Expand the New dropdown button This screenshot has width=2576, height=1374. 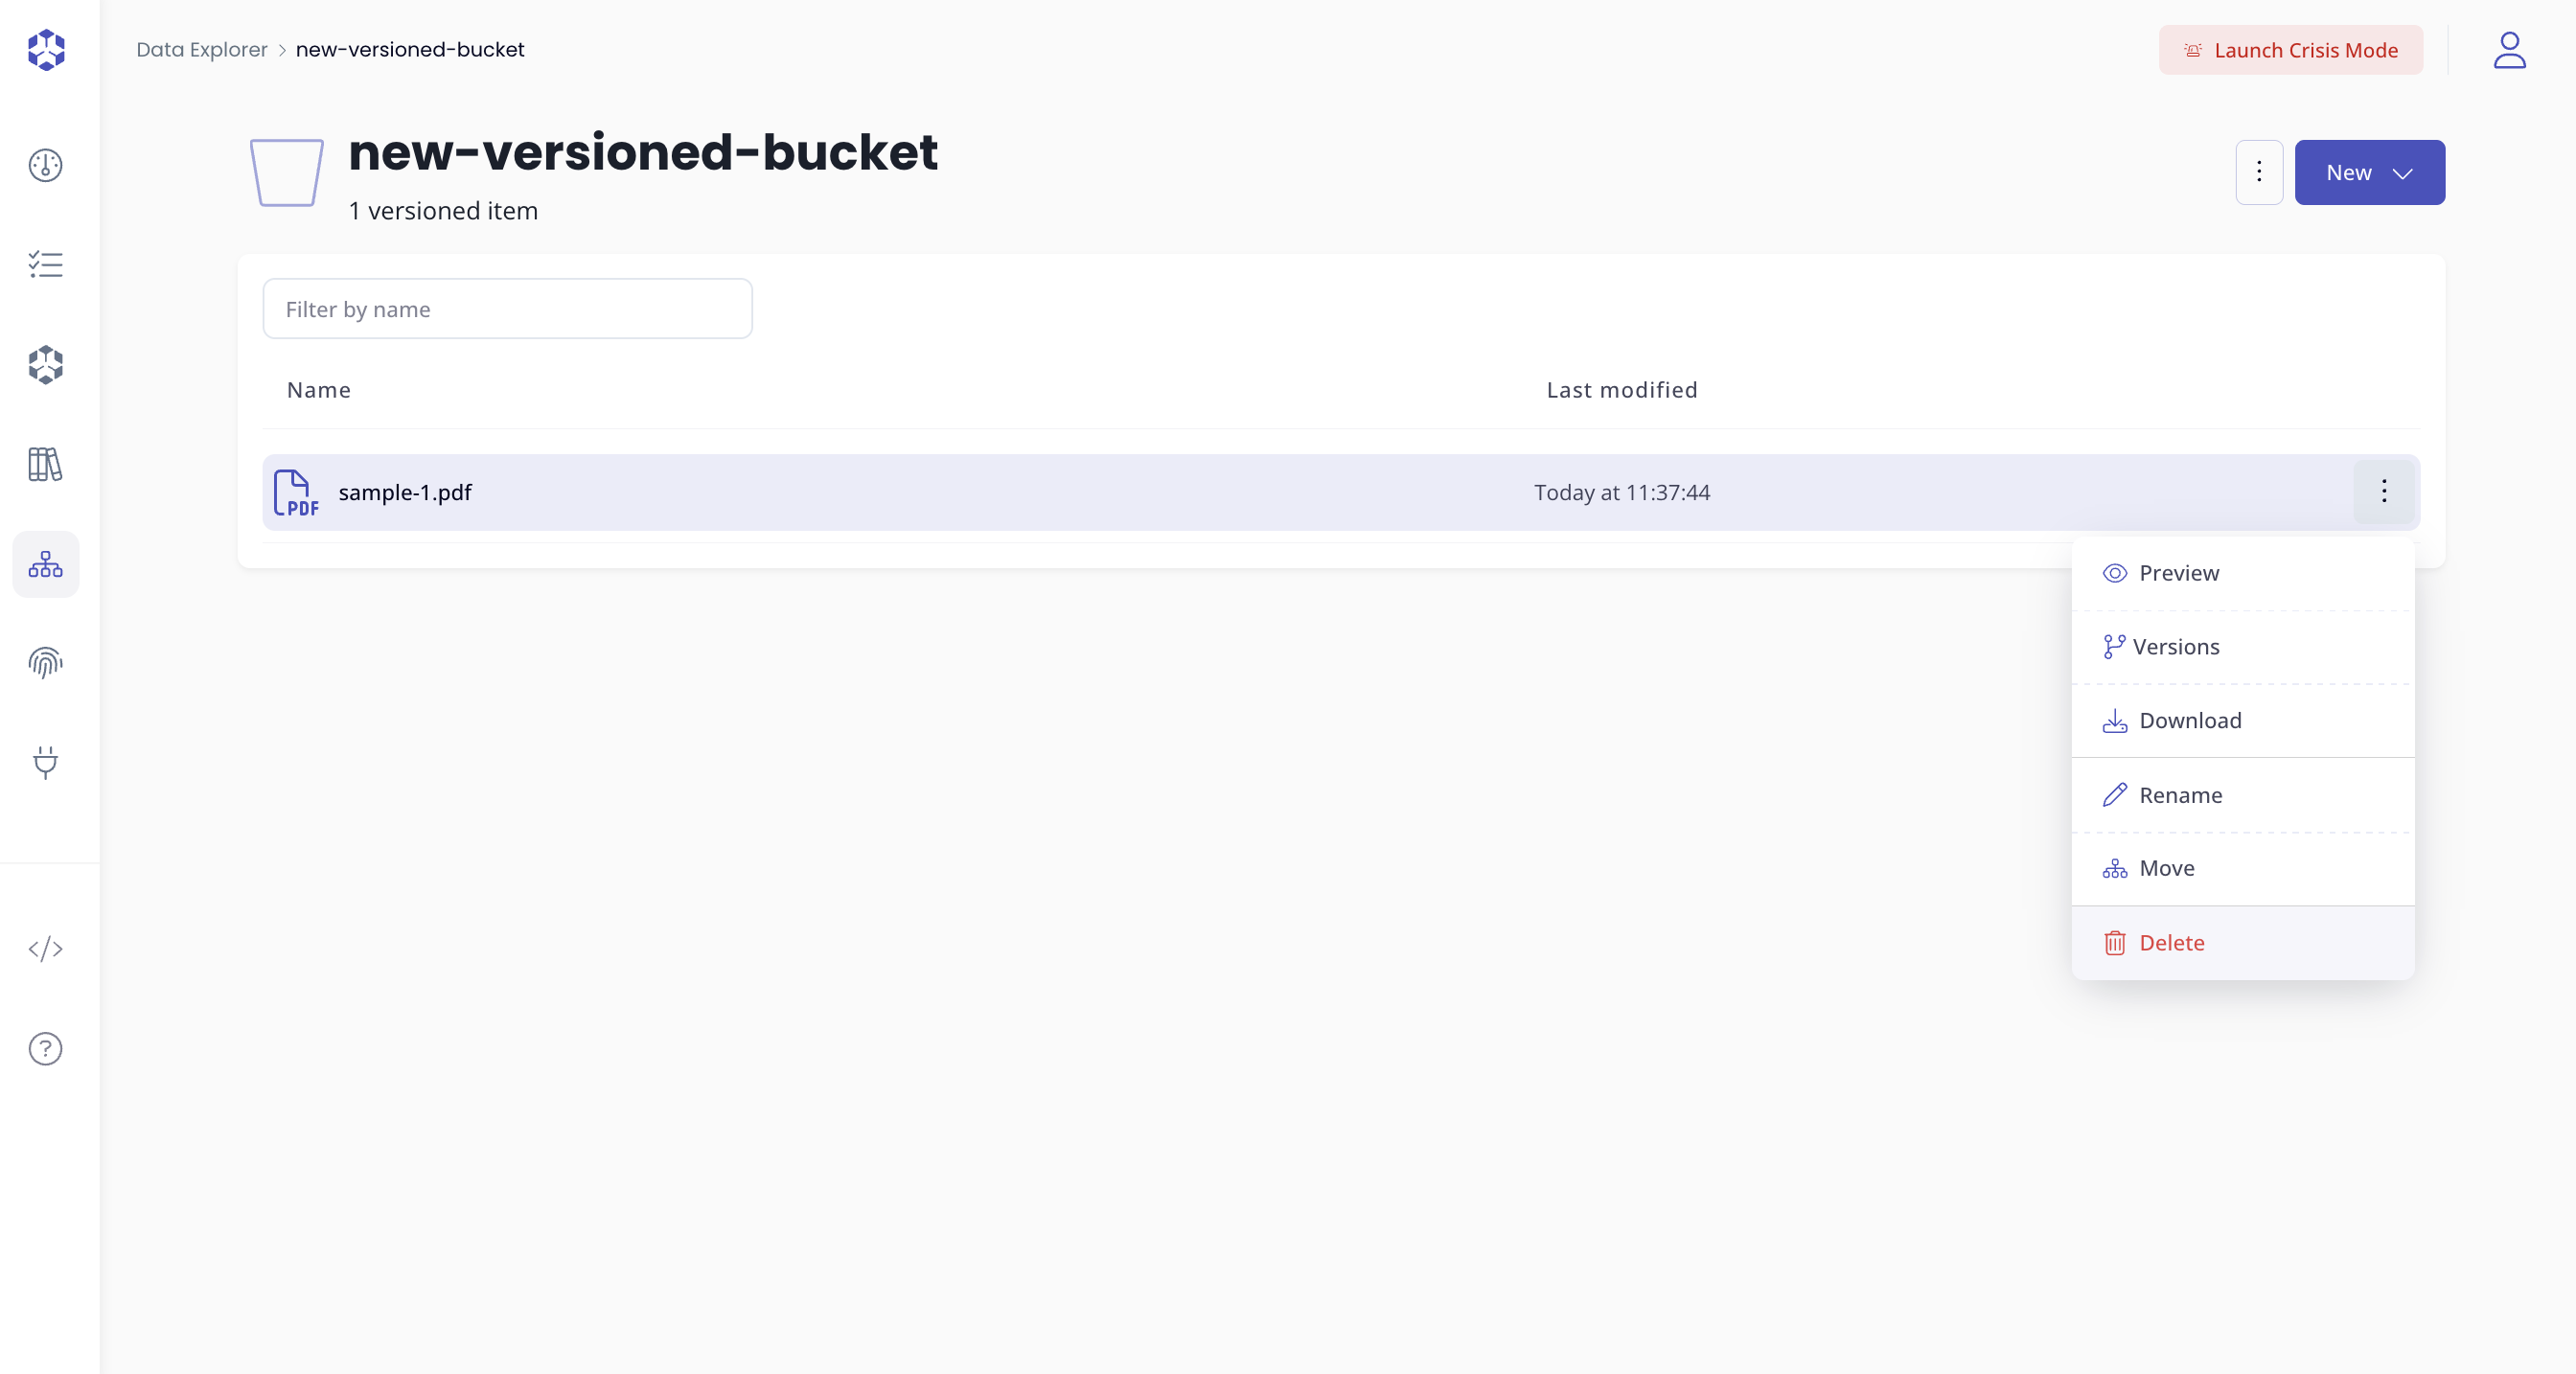click(x=2369, y=173)
